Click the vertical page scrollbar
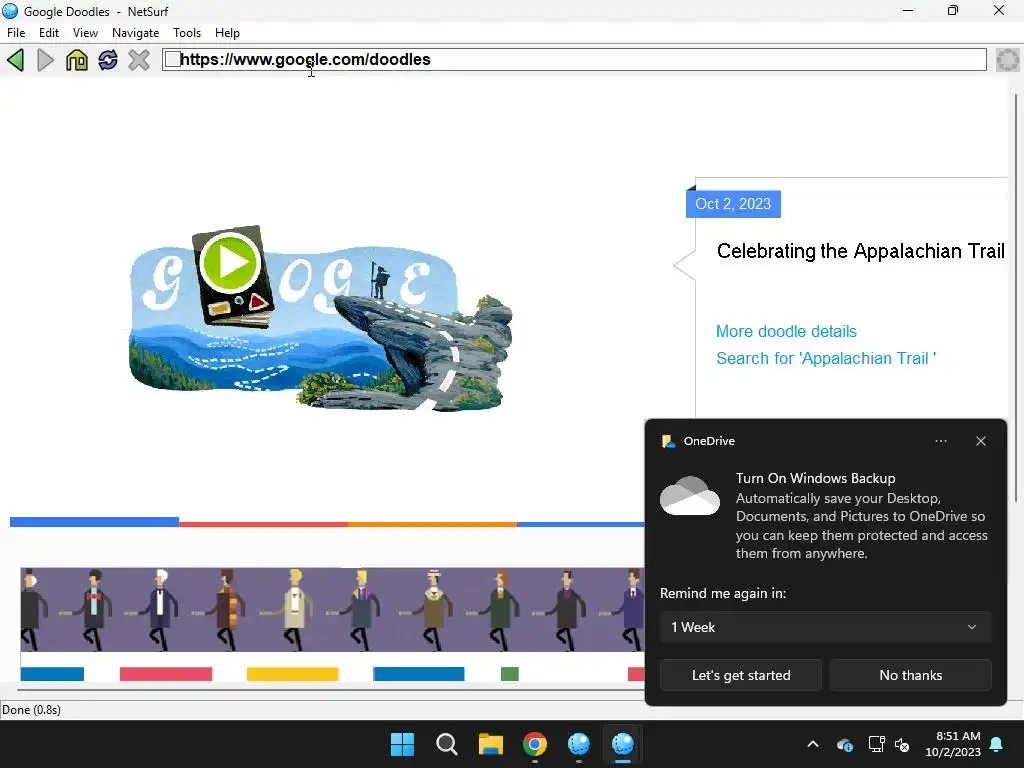The height and width of the screenshot is (768, 1024). pos(1016,297)
